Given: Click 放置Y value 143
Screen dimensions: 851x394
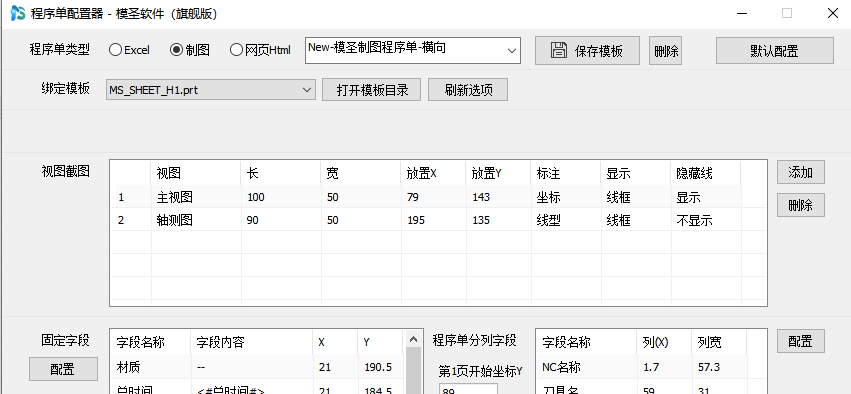Looking at the screenshot, I should click(x=498, y=197).
